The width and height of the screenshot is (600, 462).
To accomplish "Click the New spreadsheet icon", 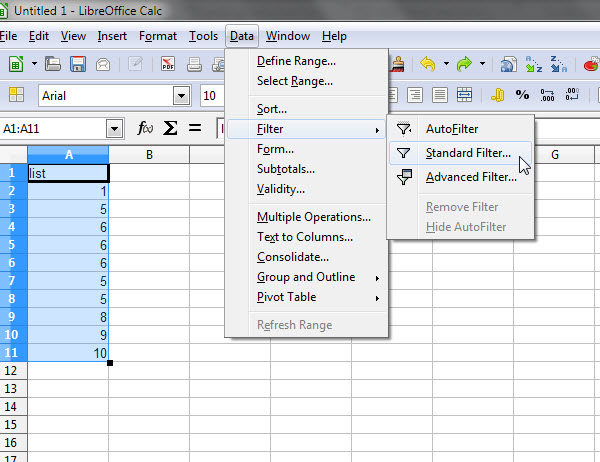I will point(16,64).
